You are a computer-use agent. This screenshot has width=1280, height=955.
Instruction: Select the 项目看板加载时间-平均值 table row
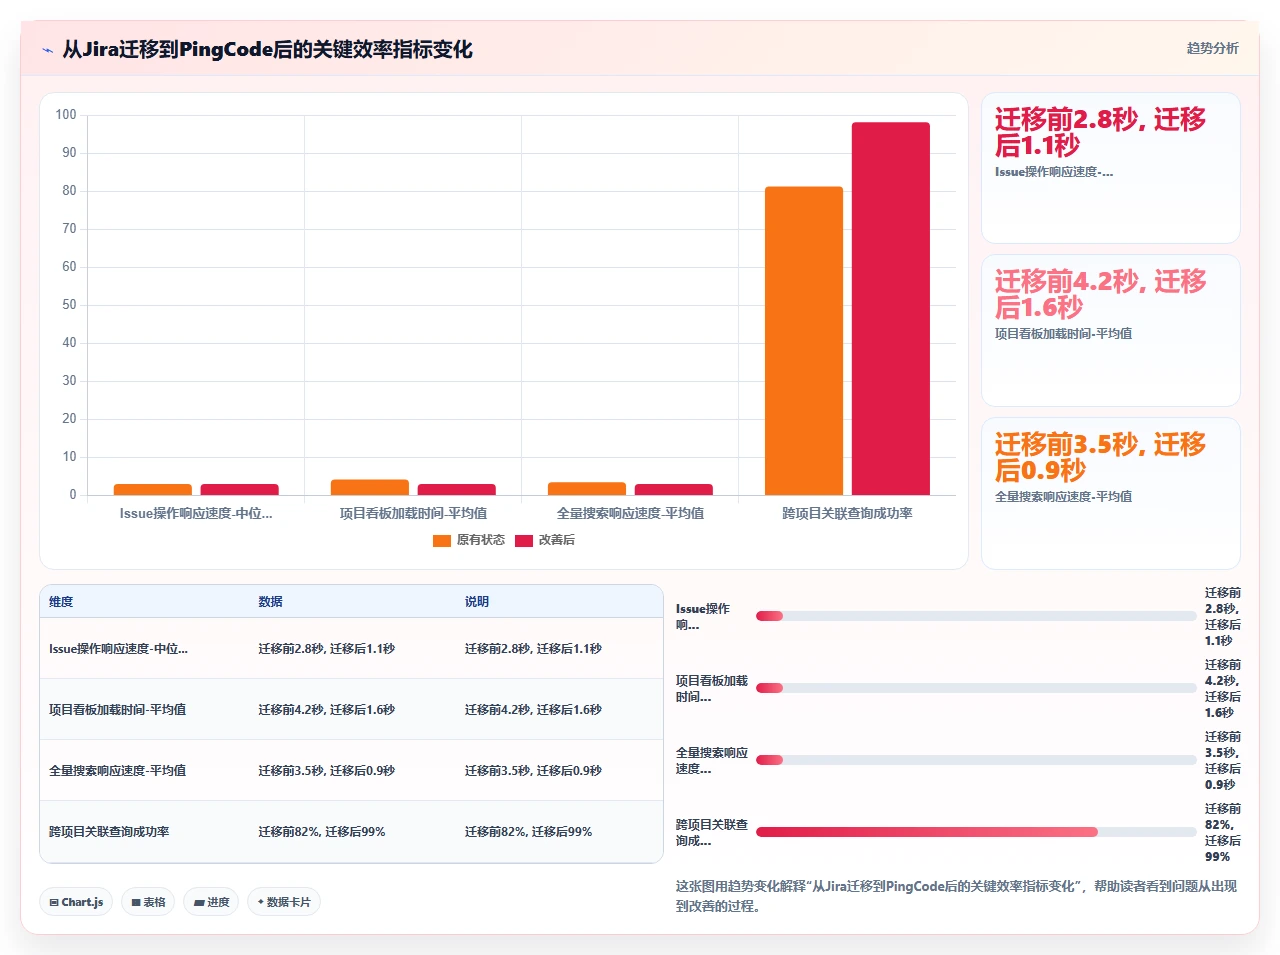pyautogui.click(x=351, y=710)
